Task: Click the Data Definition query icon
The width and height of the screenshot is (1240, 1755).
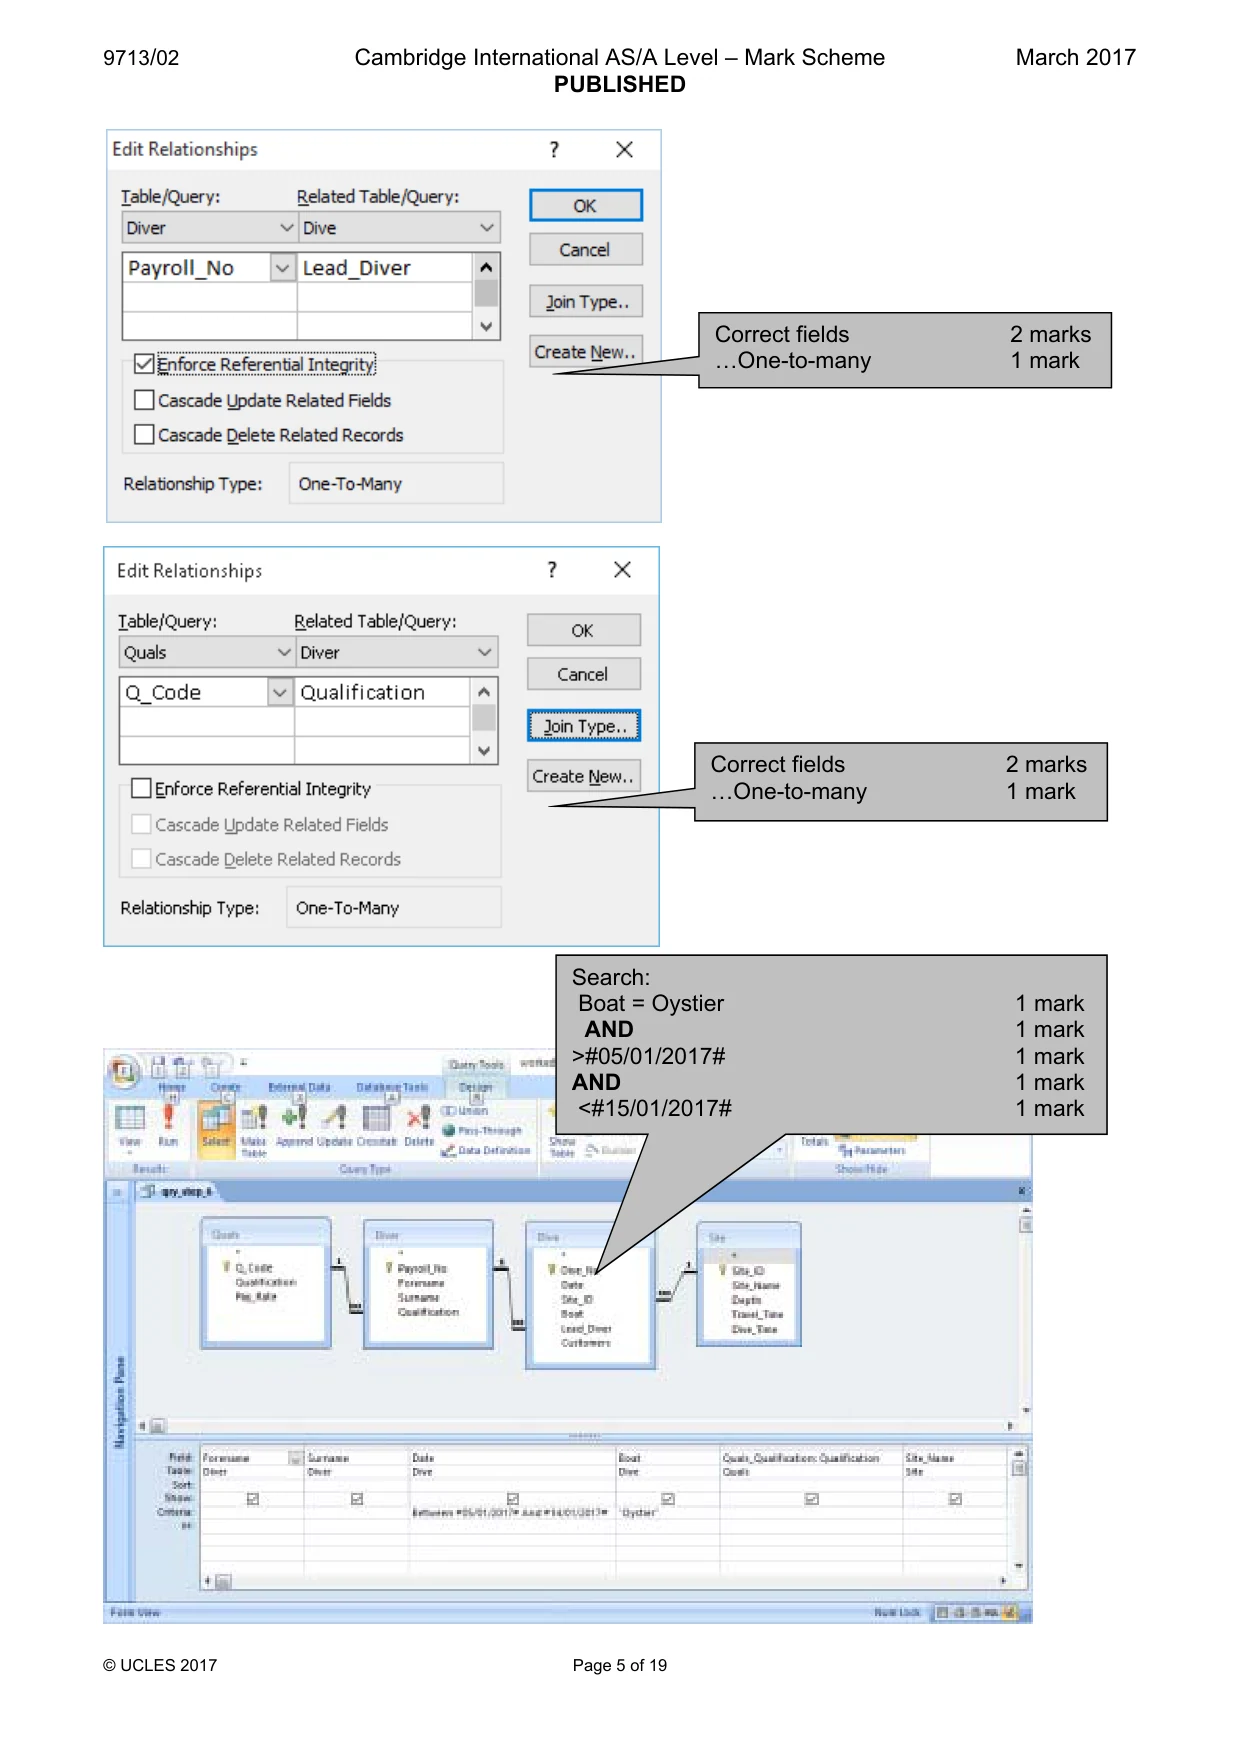Action: click(x=449, y=1150)
